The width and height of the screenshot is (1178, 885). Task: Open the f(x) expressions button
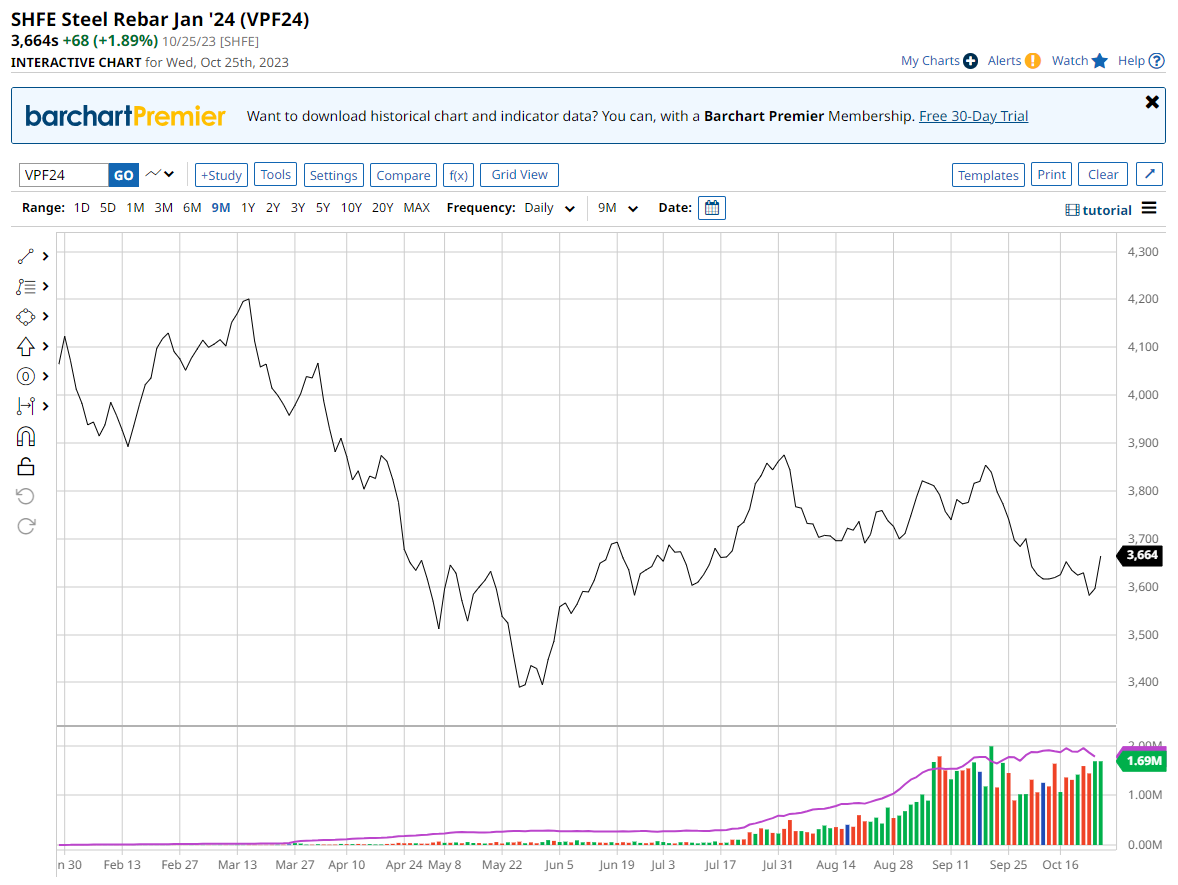point(458,175)
